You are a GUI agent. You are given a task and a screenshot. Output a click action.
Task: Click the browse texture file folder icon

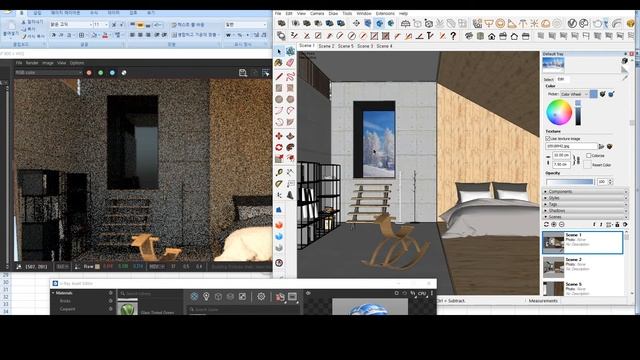point(601,146)
